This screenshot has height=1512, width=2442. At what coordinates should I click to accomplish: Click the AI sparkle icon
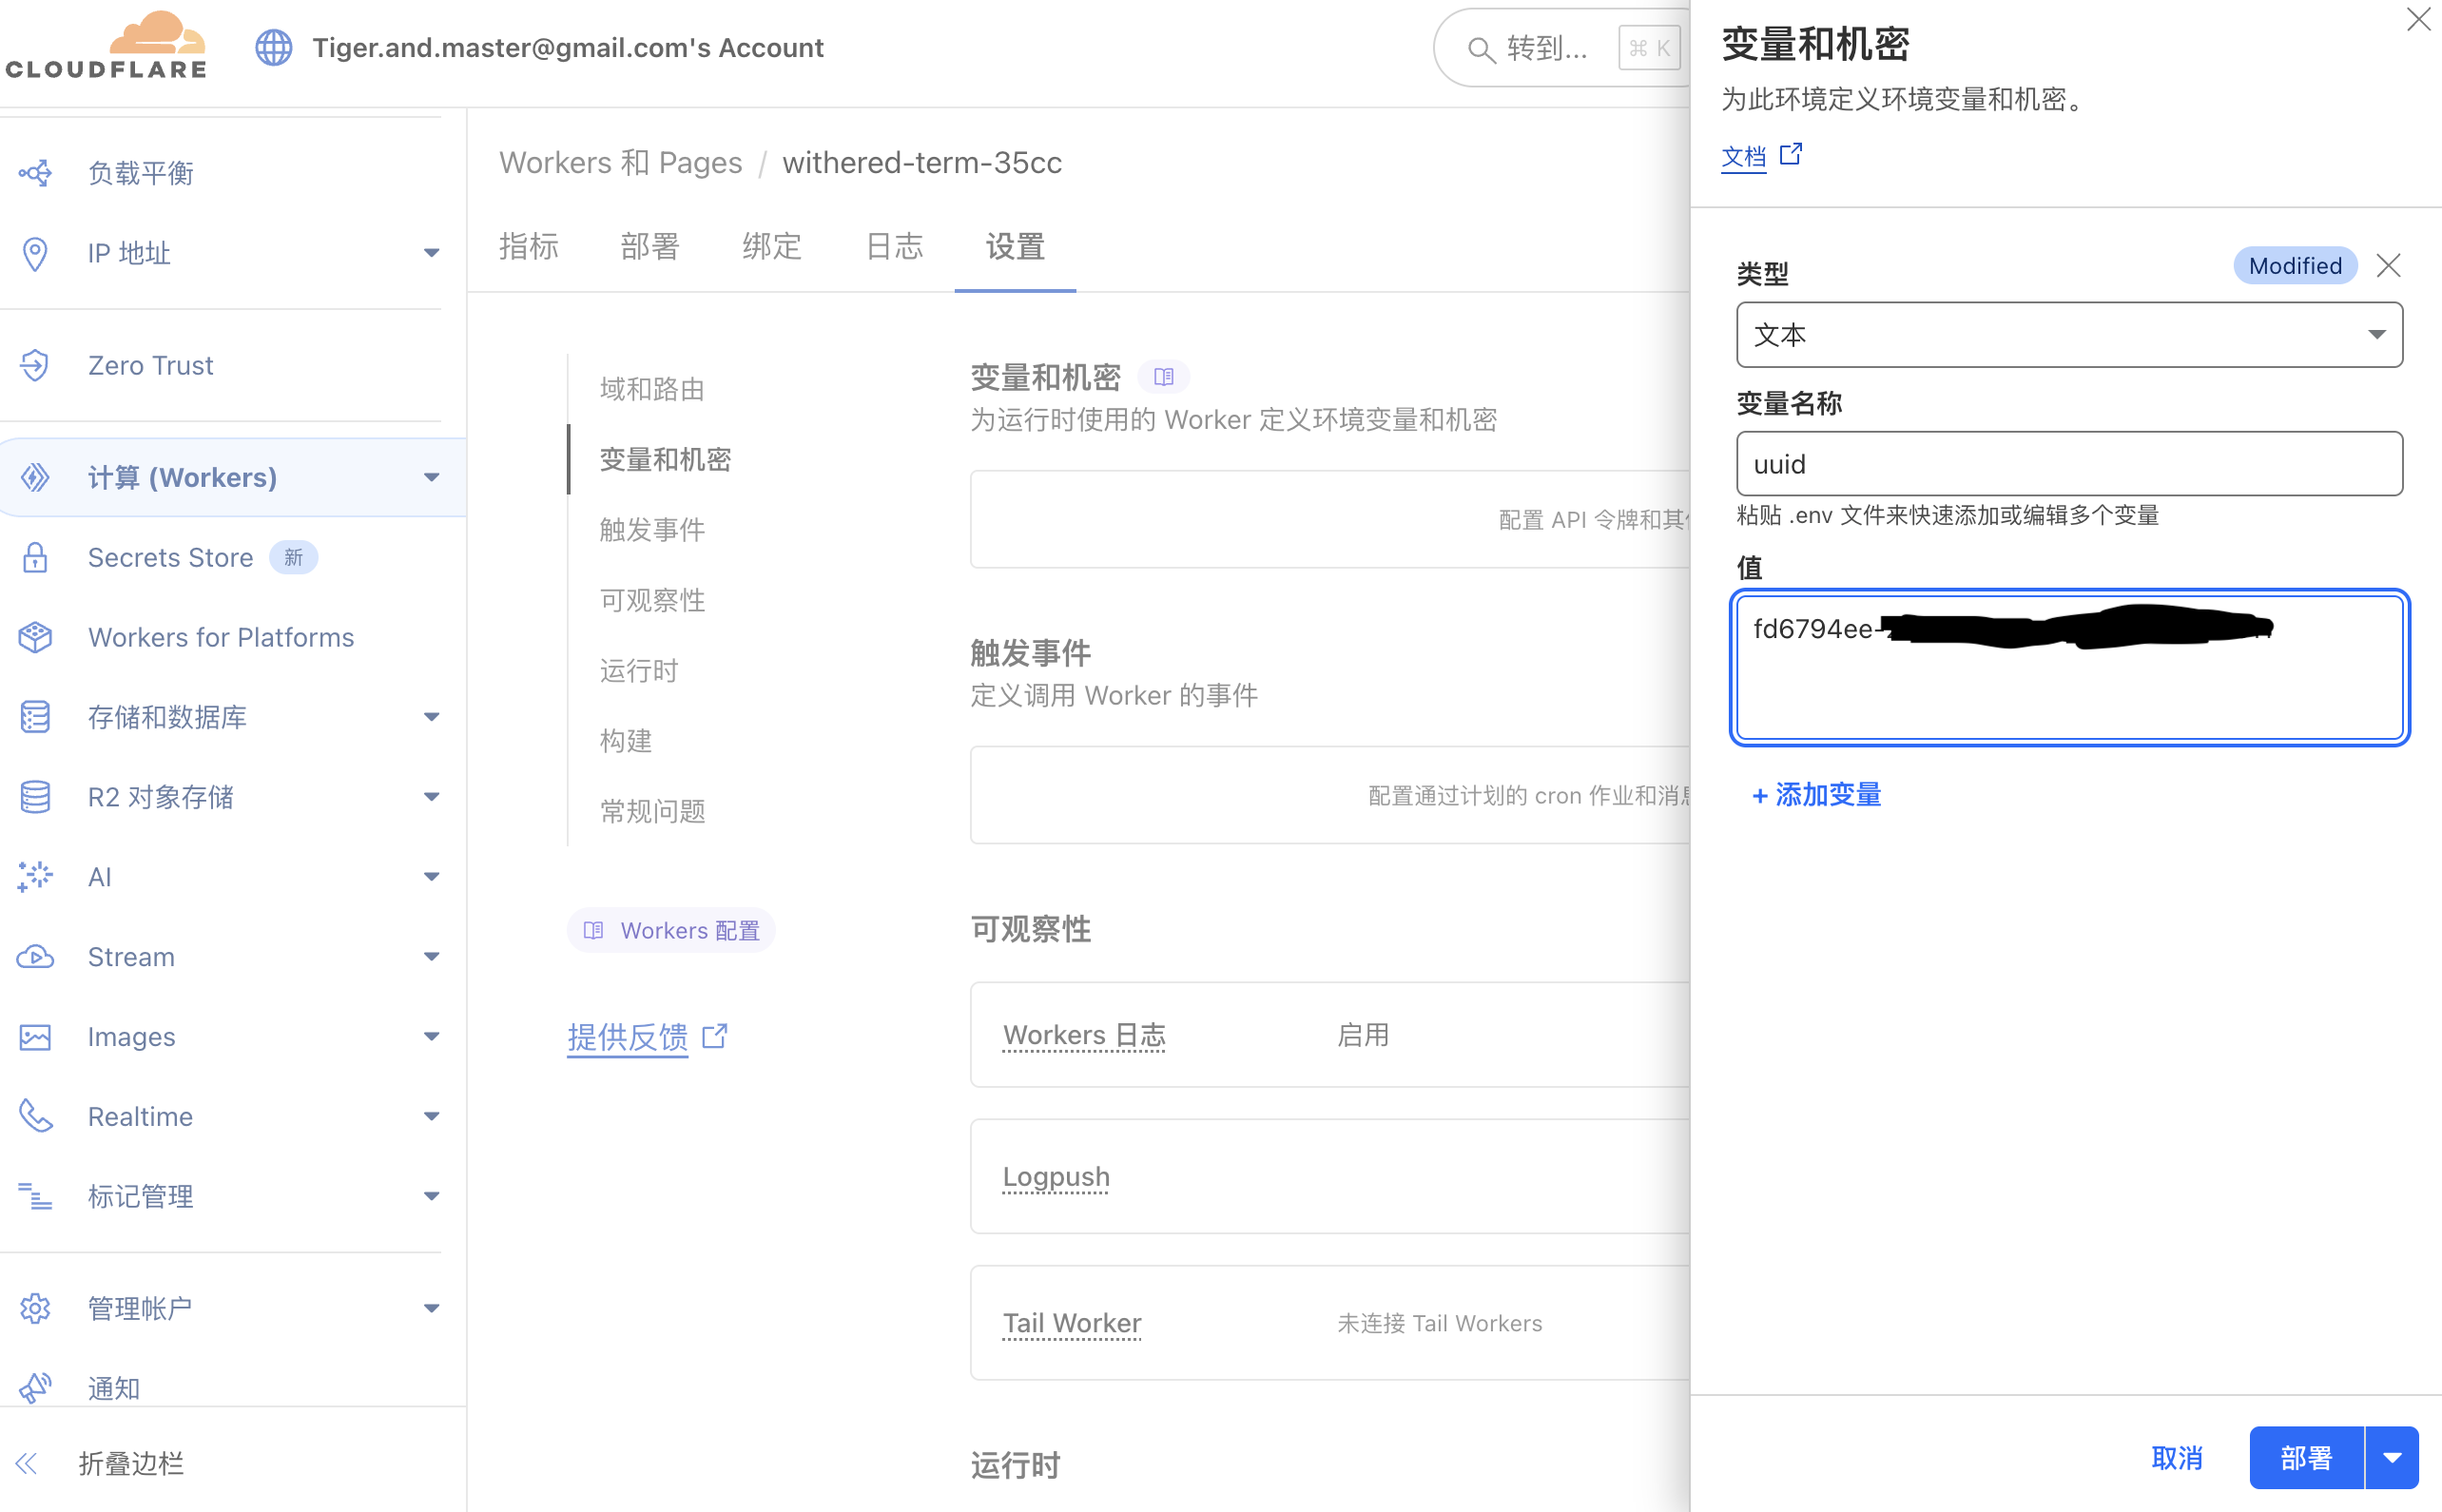pos(35,877)
